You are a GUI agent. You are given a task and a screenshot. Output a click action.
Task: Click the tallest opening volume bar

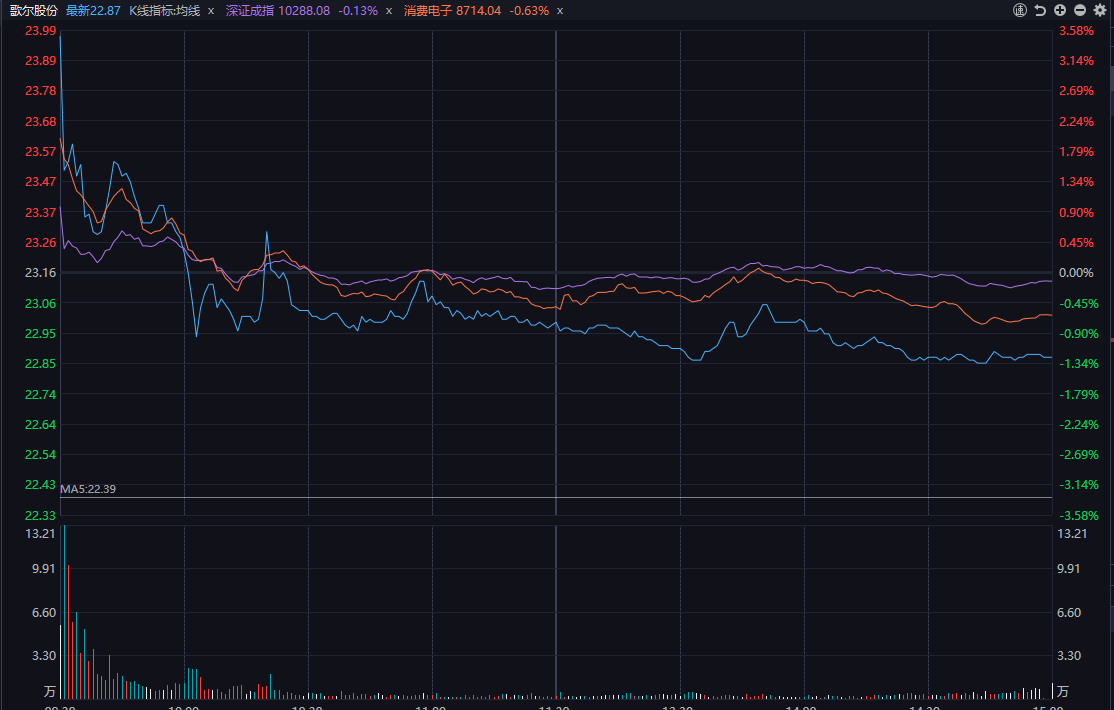[63, 610]
